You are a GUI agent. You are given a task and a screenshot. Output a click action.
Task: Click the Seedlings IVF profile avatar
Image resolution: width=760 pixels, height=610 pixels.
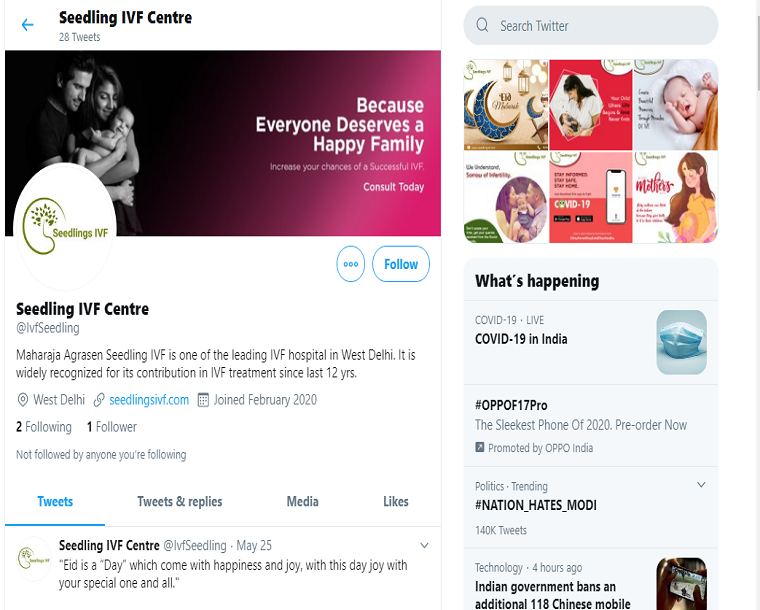coord(64,227)
